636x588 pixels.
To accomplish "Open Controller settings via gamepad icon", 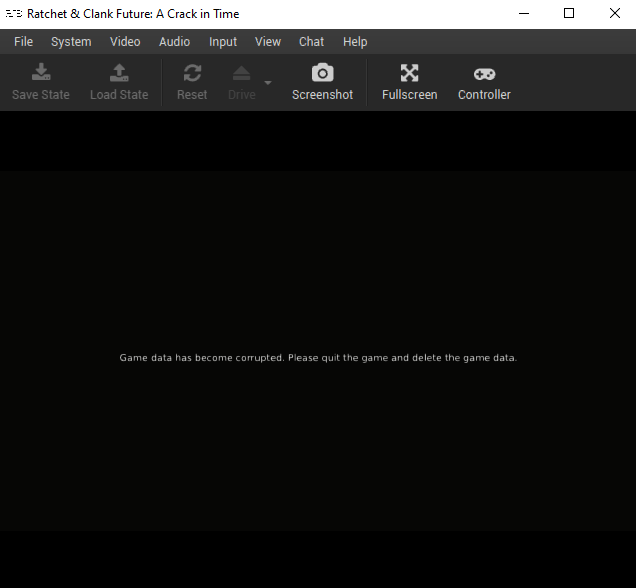I will [x=484, y=74].
